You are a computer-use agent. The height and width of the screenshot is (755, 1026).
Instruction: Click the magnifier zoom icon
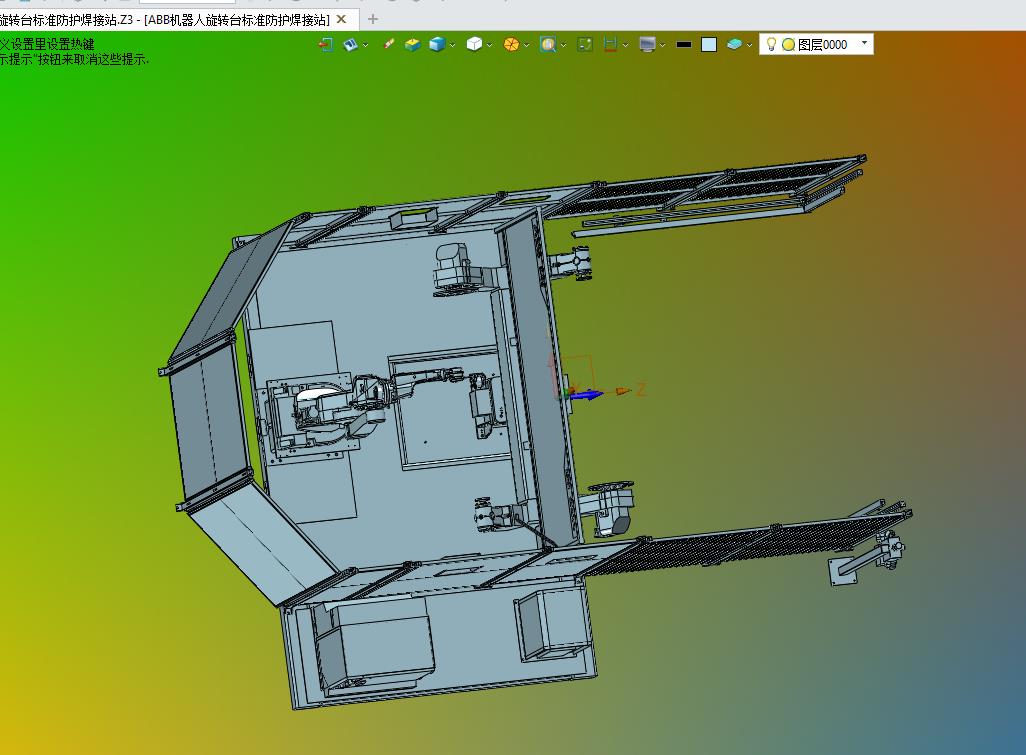[x=548, y=44]
